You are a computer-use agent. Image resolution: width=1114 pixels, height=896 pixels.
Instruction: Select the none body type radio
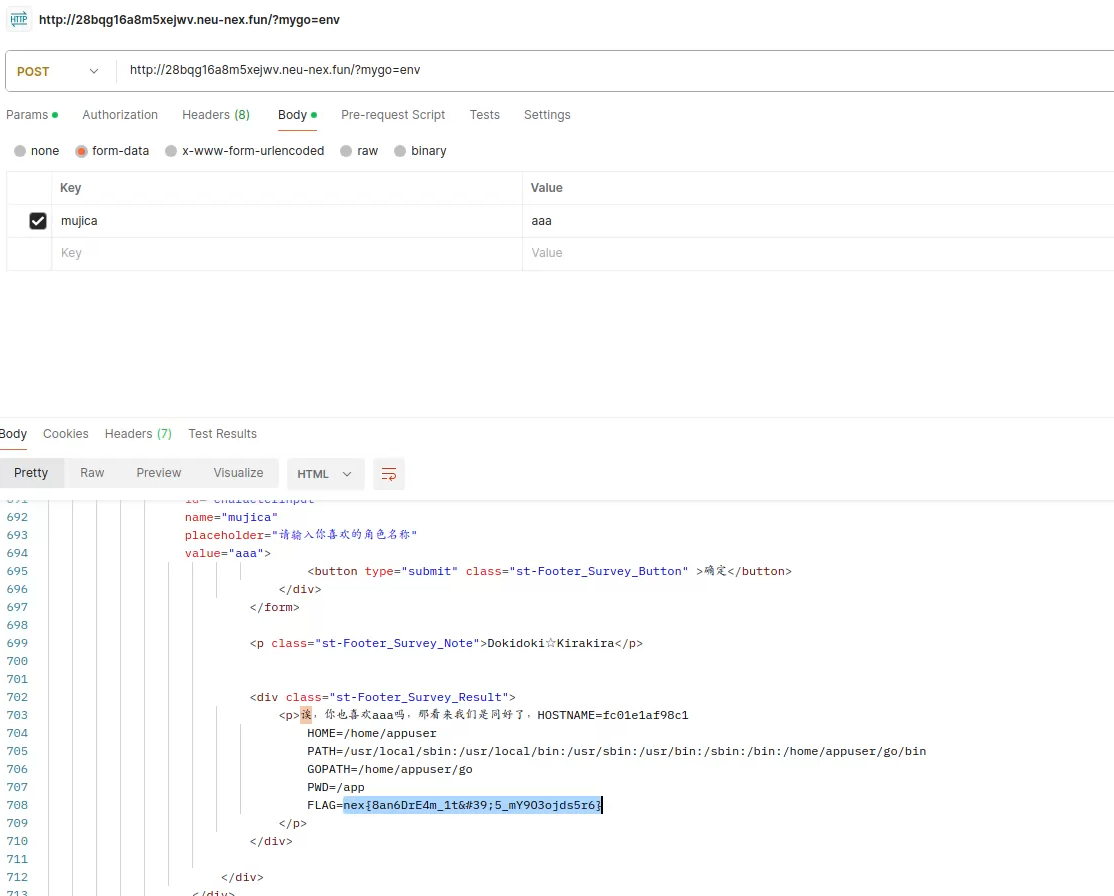[20, 151]
